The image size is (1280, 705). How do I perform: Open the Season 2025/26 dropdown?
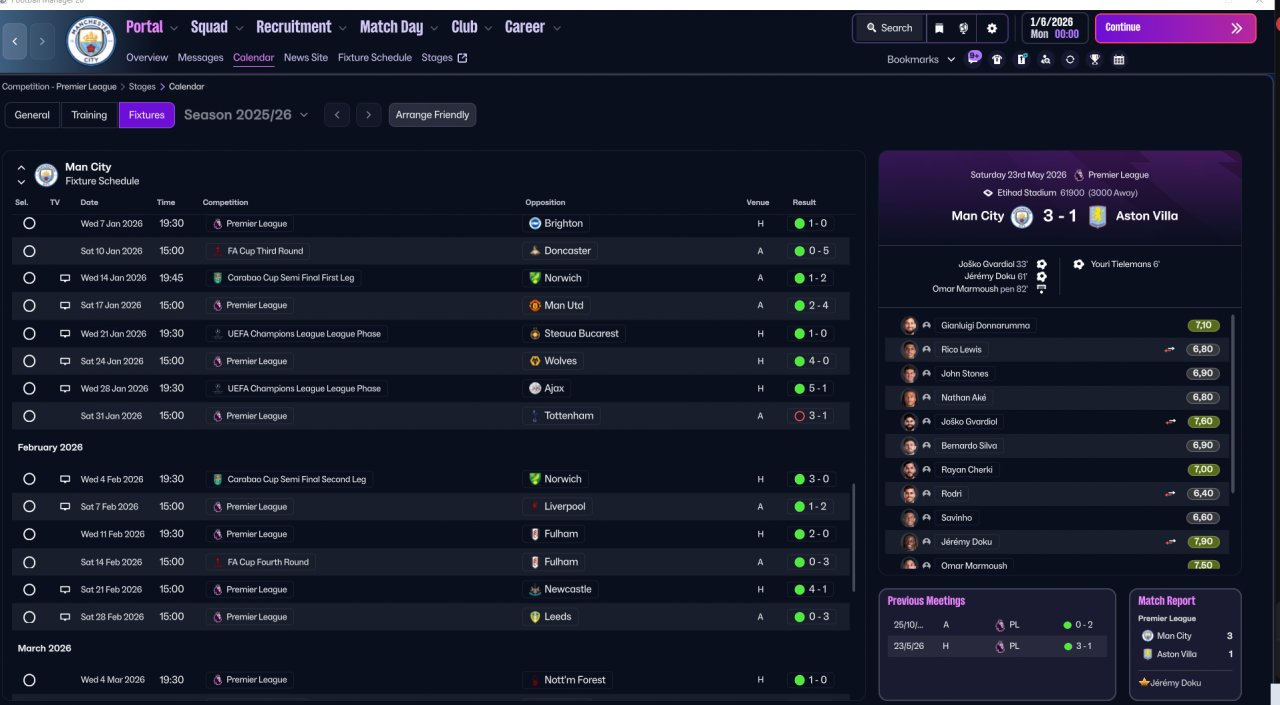pos(246,115)
